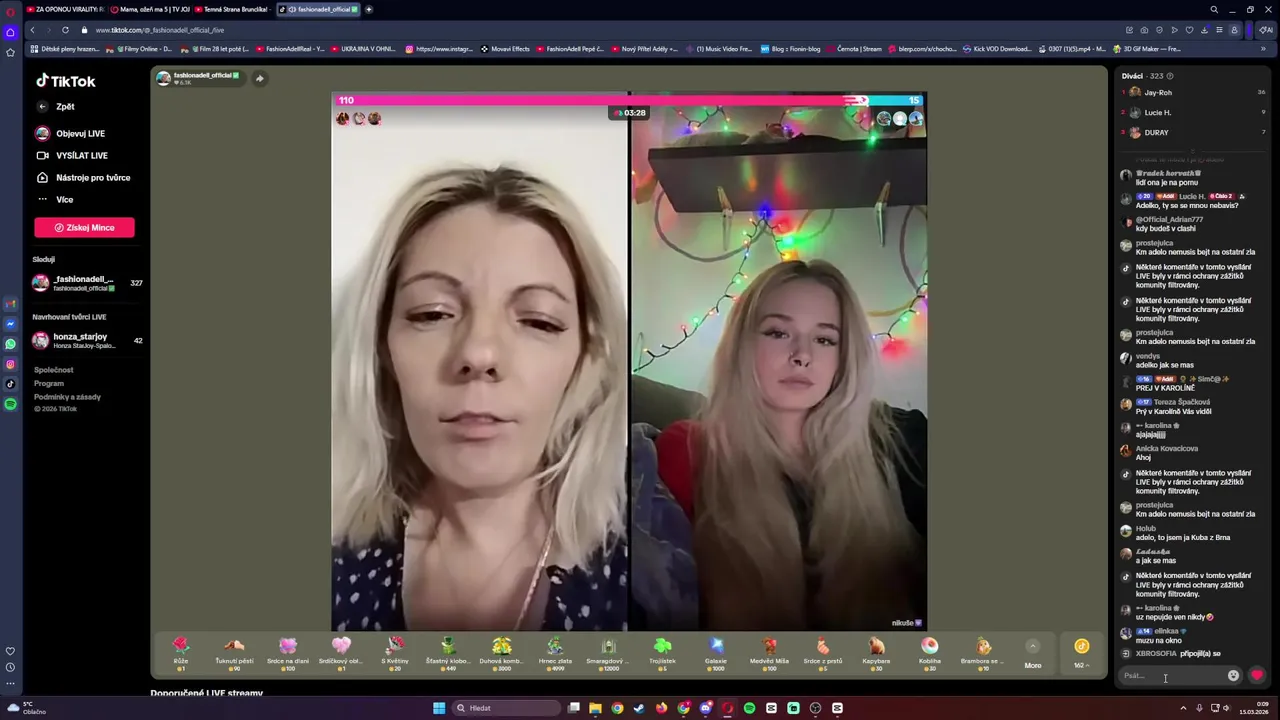The height and width of the screenshot is (720, 1280).
Task: Open a new browser tab
Action: [x=369, y=9]
